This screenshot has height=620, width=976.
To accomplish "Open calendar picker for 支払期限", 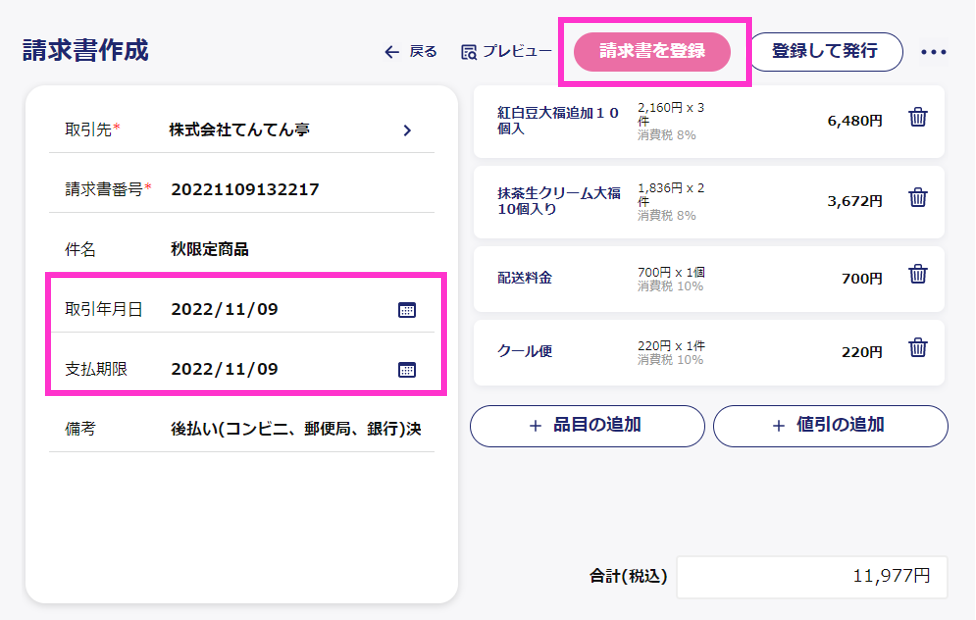I will (406, 369).
